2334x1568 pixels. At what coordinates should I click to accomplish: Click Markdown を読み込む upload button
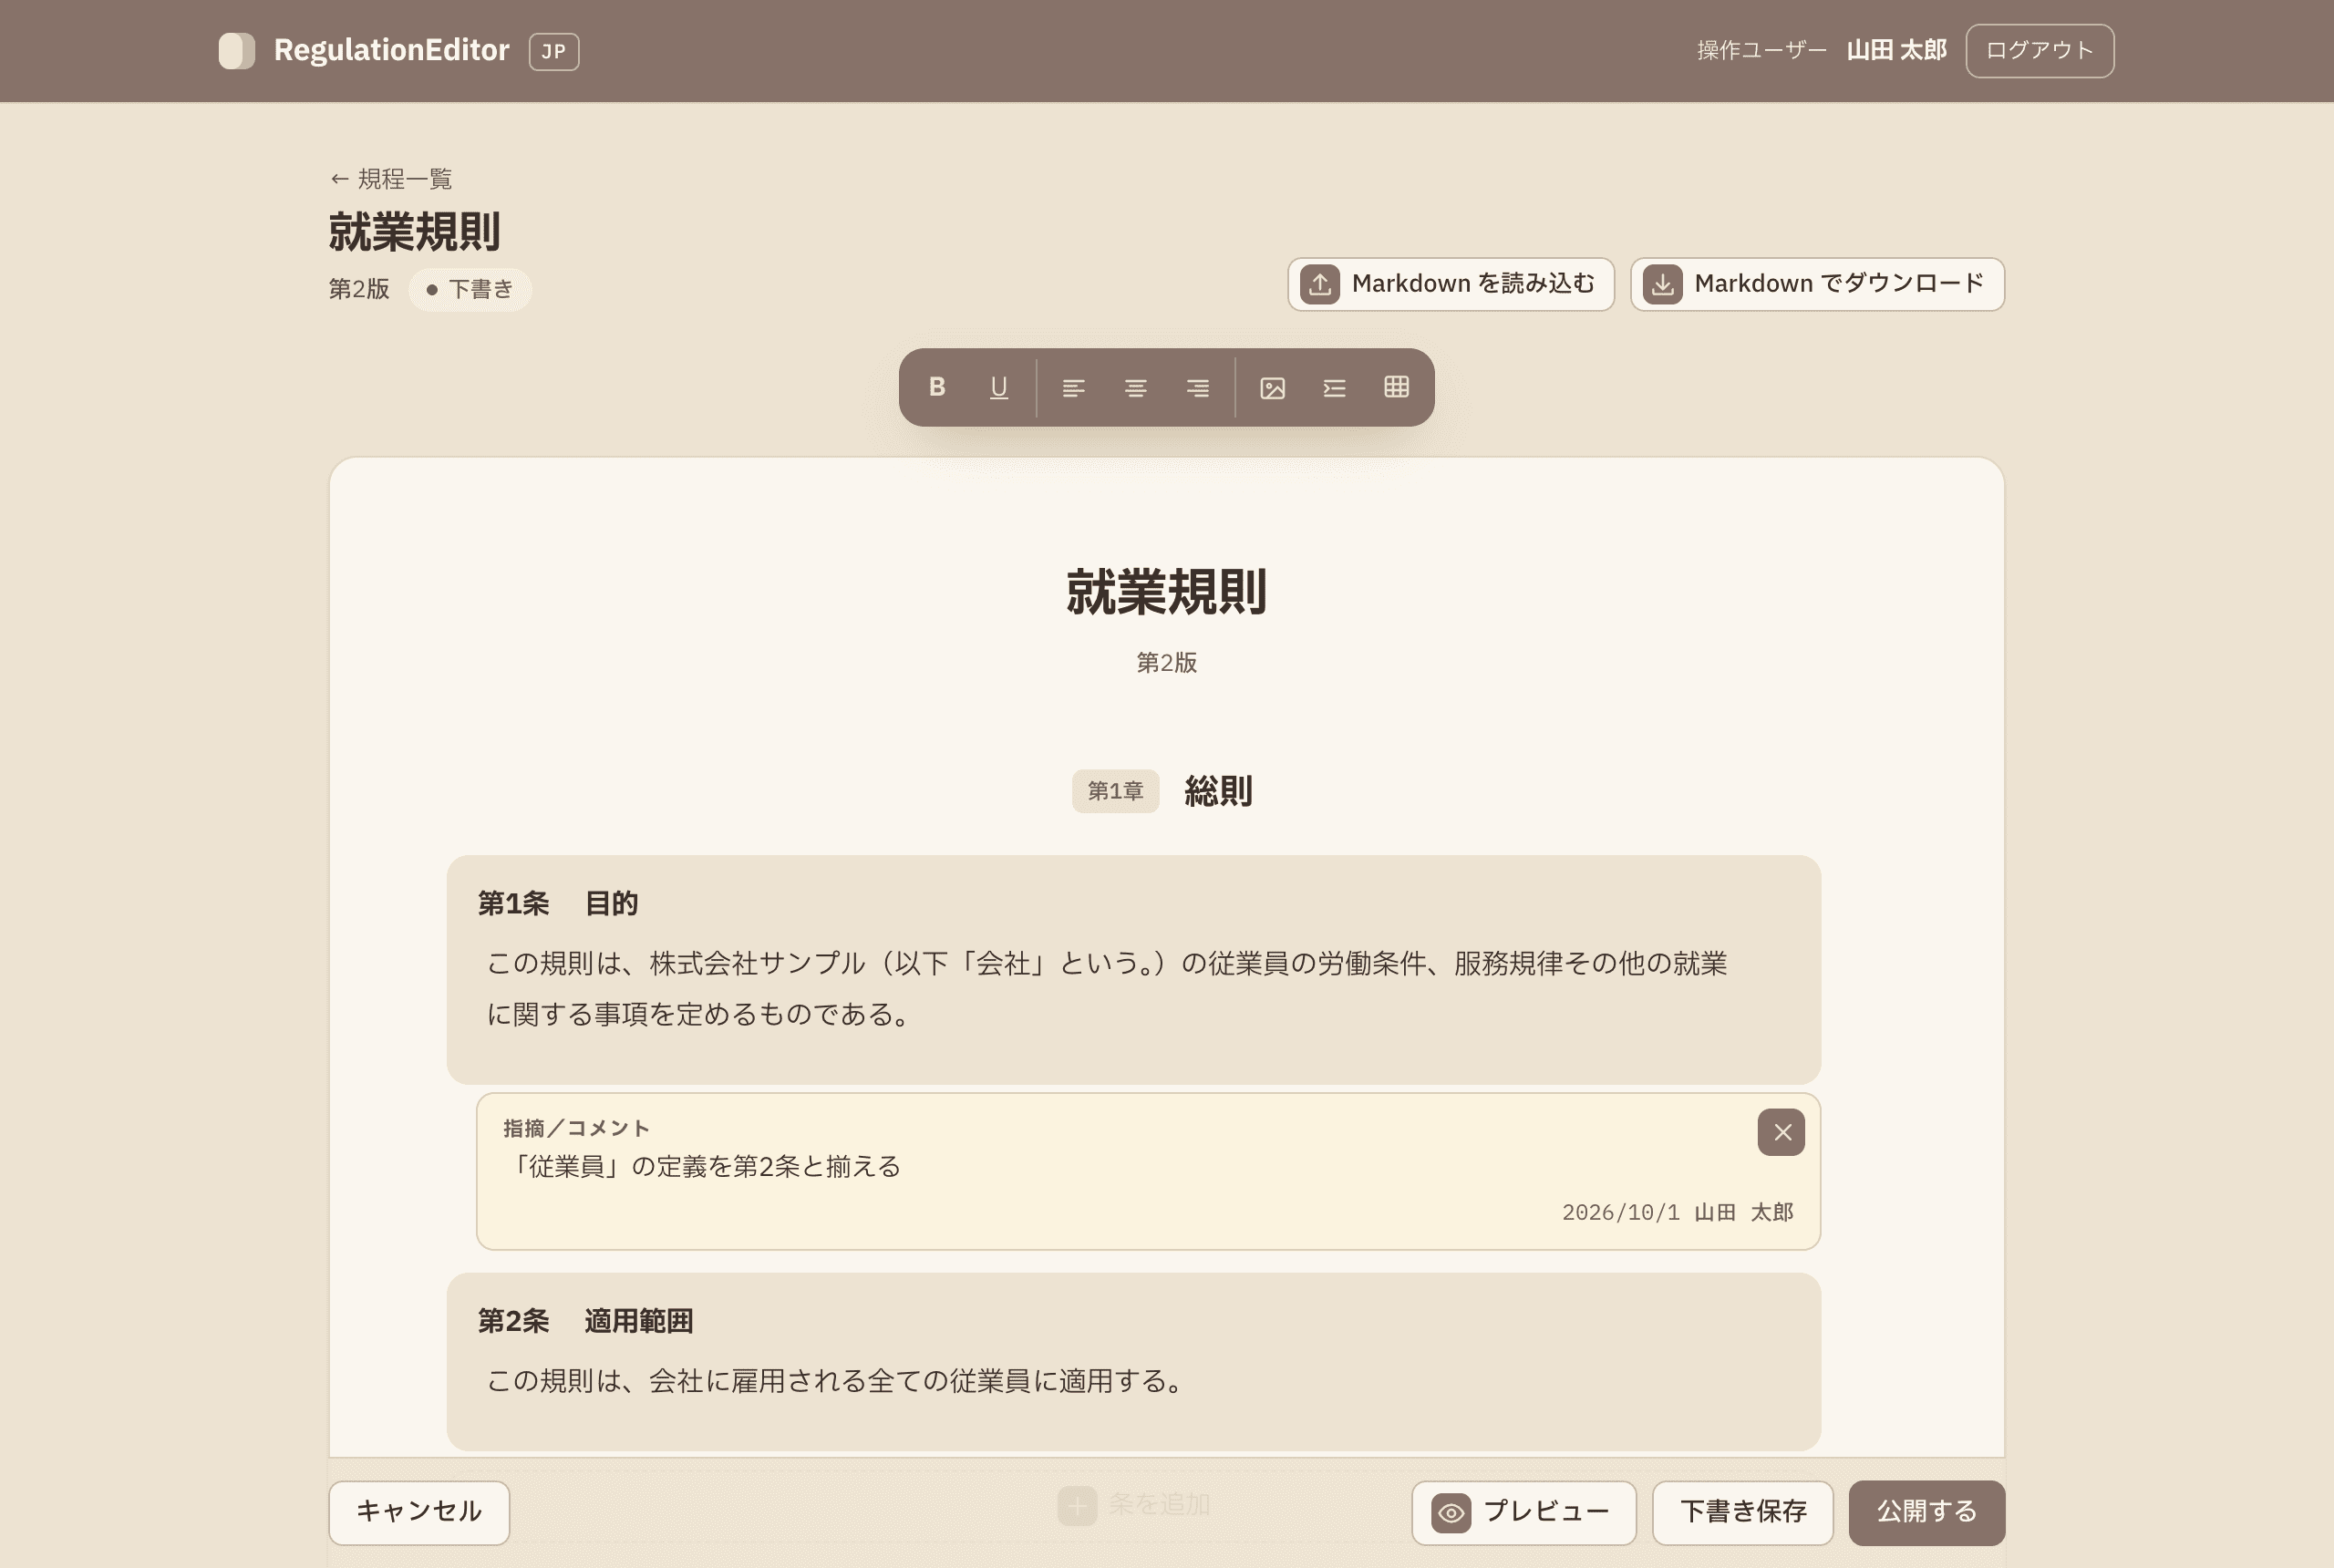[1450, 284]
